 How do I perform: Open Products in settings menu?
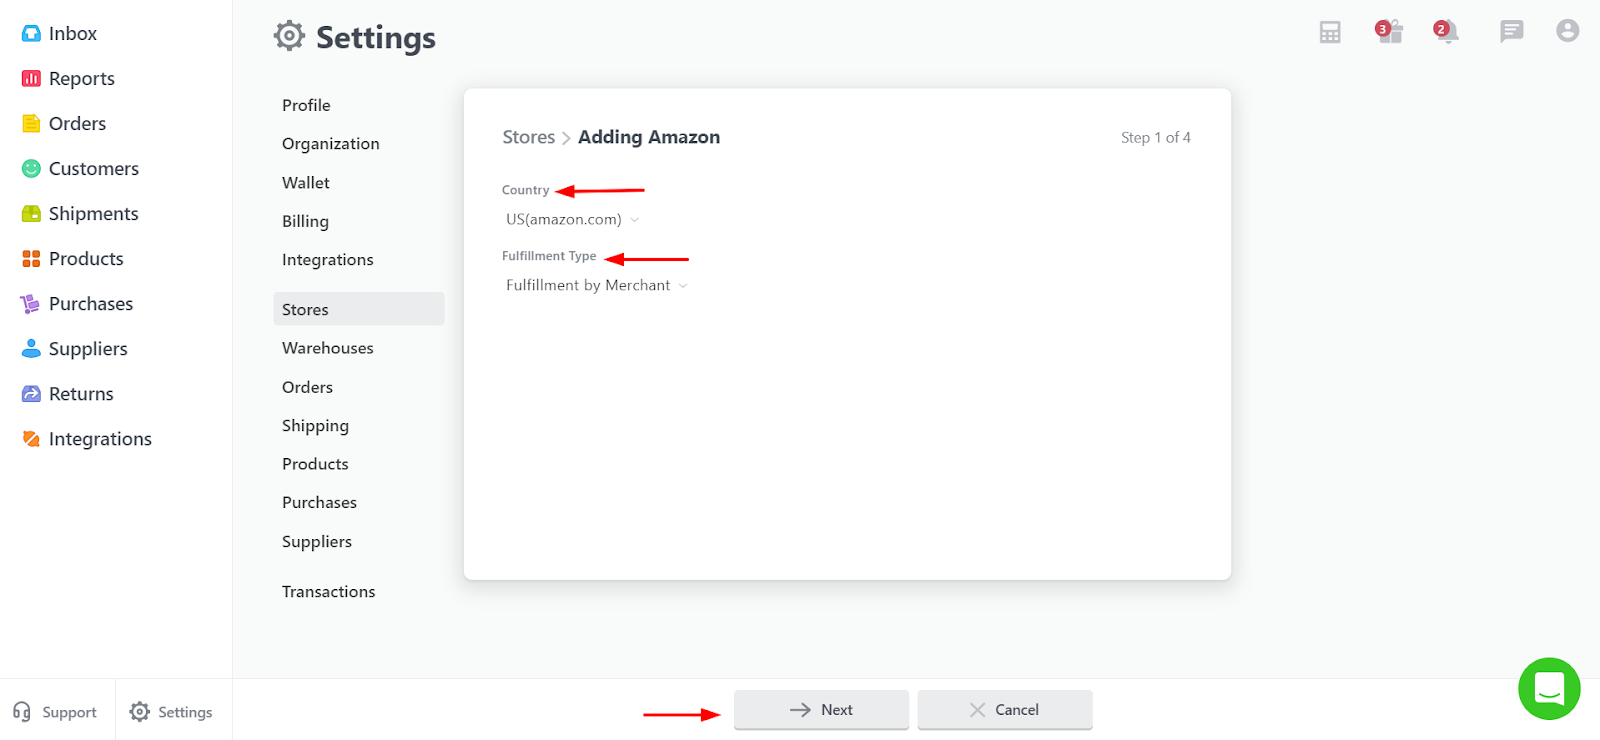pos(315,464)
